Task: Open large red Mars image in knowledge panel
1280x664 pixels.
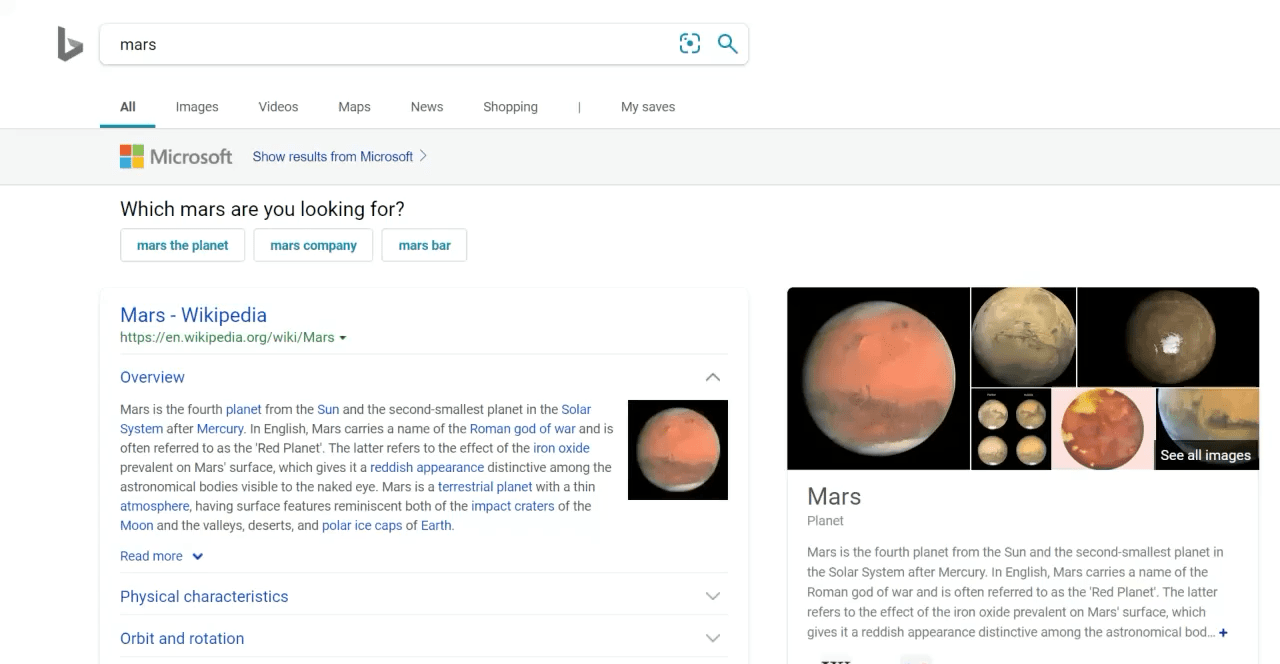Action: (x=879, y=378)
